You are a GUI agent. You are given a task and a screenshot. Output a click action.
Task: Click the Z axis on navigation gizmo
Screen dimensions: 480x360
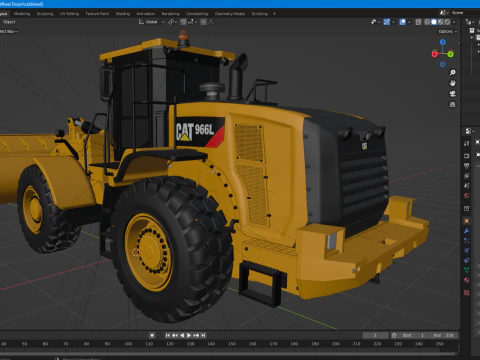443,42
